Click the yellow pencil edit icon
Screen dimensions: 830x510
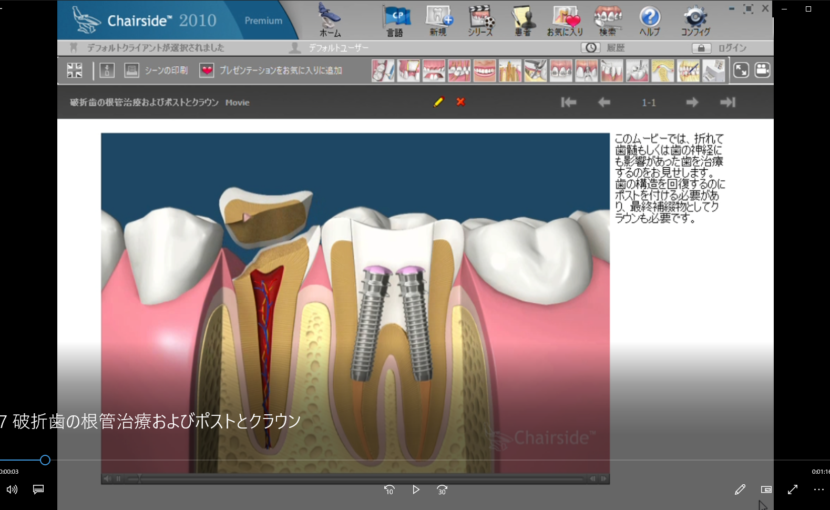[439, 102]
